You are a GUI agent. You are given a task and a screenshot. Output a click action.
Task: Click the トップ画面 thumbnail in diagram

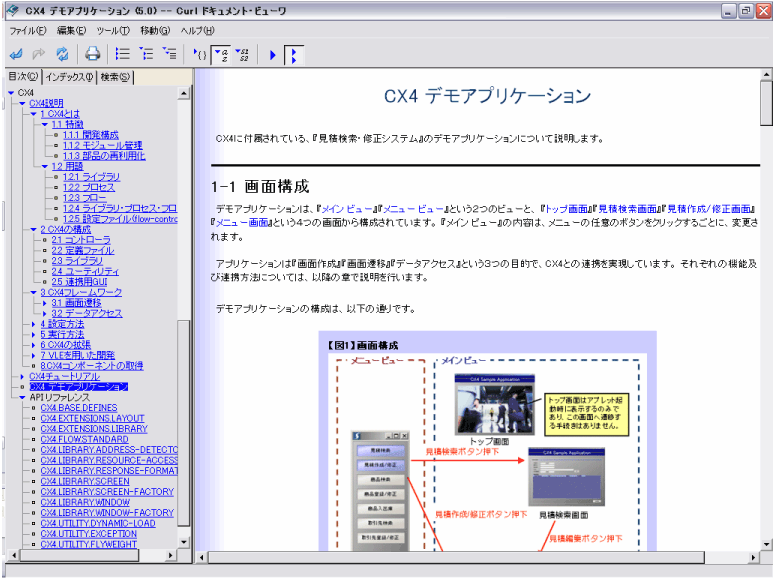(x=494, y=405)
